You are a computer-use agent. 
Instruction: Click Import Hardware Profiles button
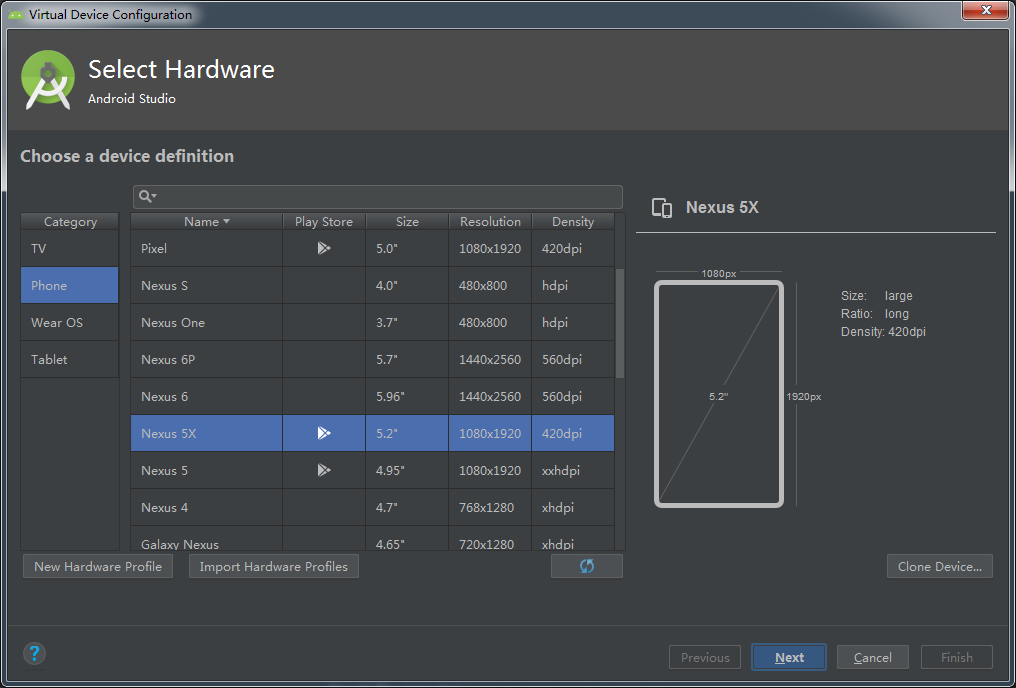point(273,566)
